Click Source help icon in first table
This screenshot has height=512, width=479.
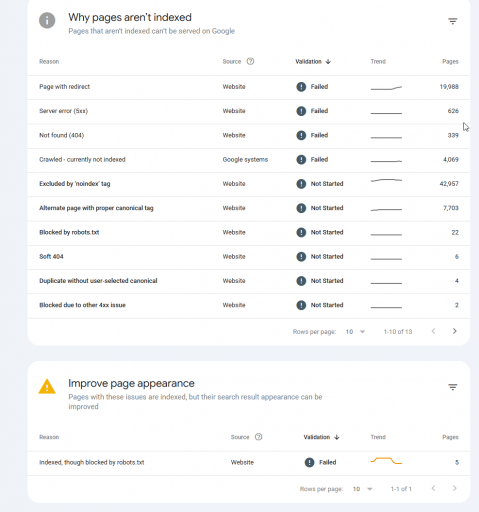(250, 61)
